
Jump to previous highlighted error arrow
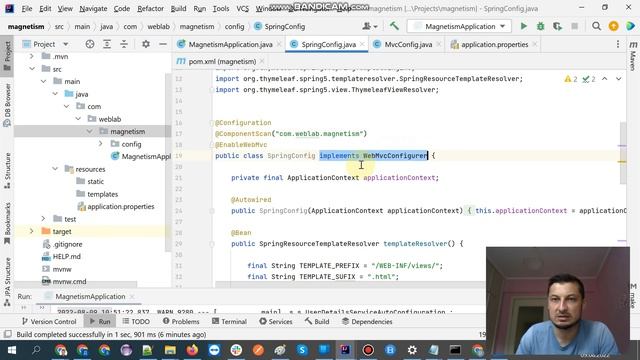604,79
